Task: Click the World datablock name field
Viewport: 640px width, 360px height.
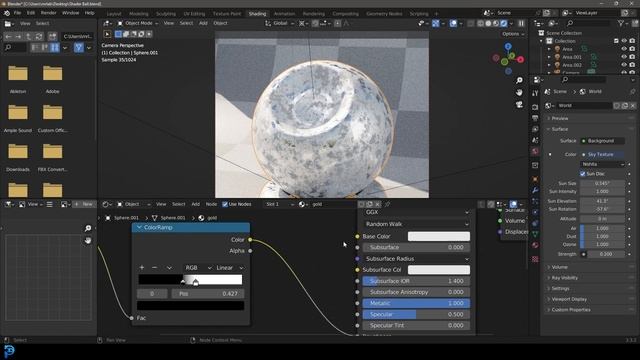Action: pyautogui.click(x=584, y=105)
